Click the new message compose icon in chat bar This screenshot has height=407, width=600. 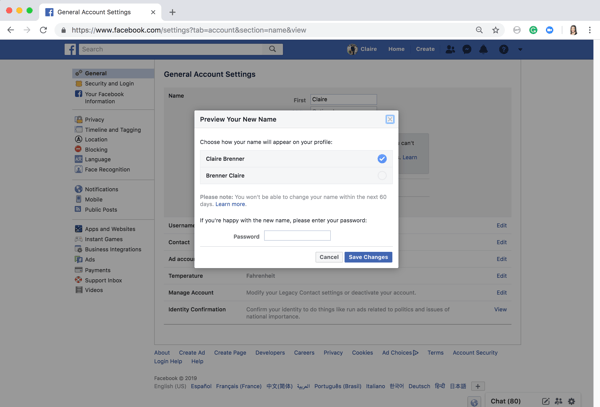pyautogui.click(x=546, y=401)
